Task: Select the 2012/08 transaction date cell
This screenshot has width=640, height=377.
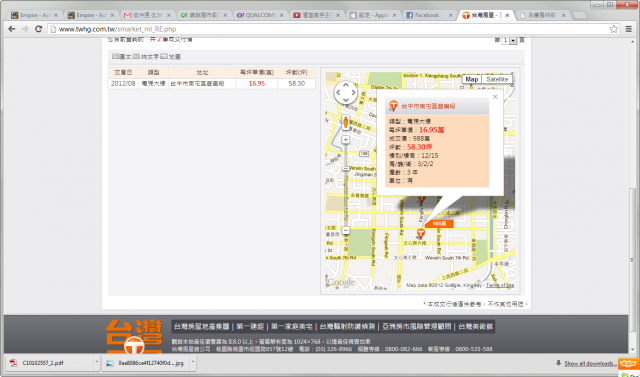Action: [123, 83]
